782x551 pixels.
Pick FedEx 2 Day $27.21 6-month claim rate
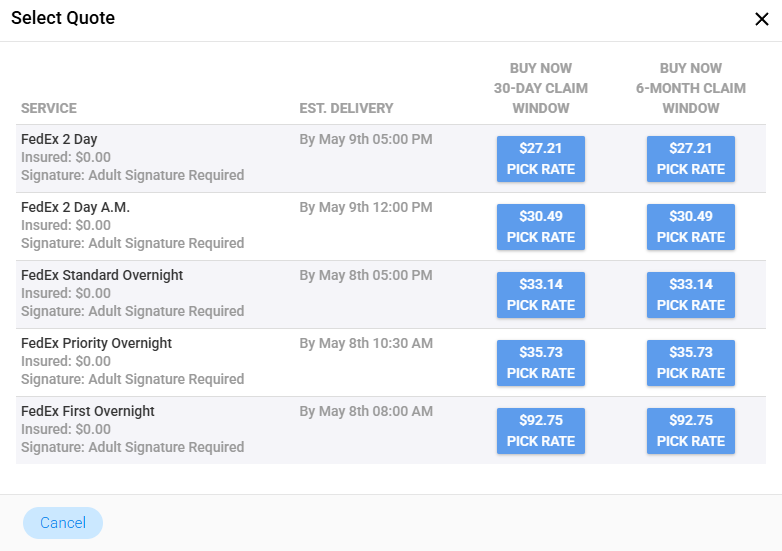tap(691, 159)
